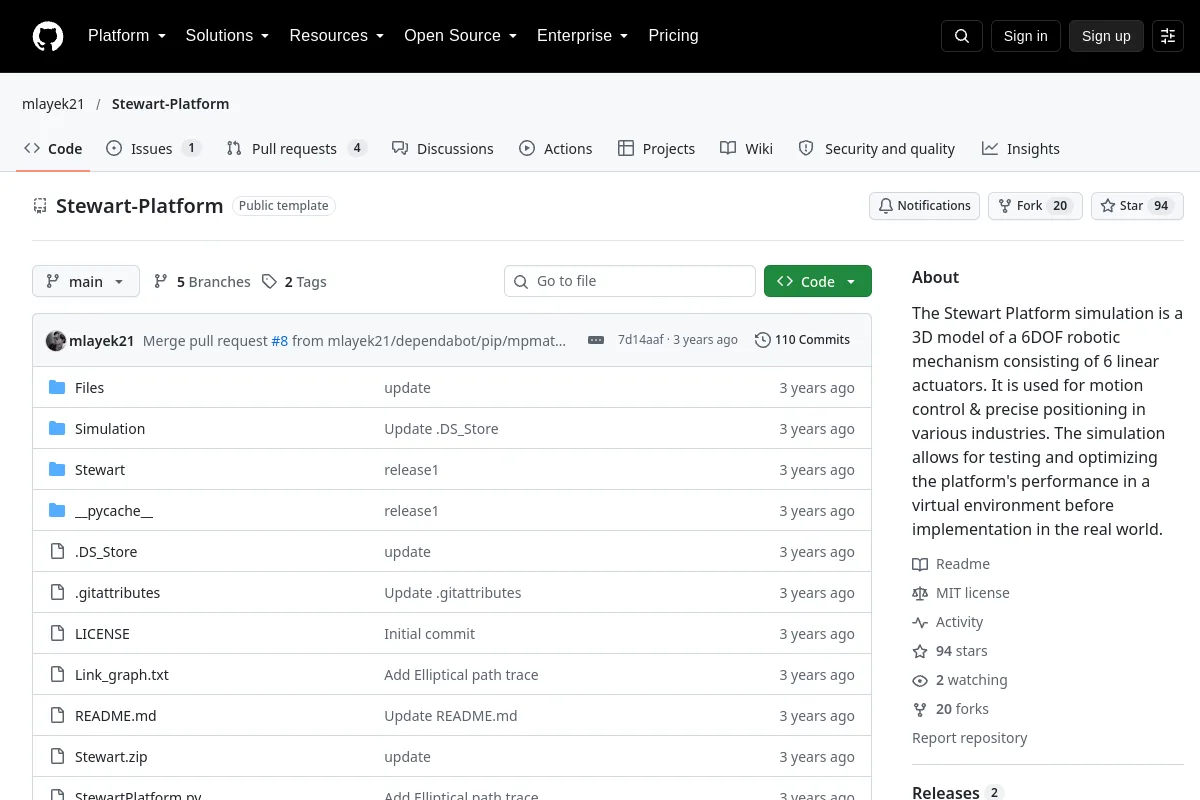The image size is (1200, 800).
Task: Open commit 'Add Elliptical path trace' for Link_graph.txt
Action: click(x=461, y=675)
